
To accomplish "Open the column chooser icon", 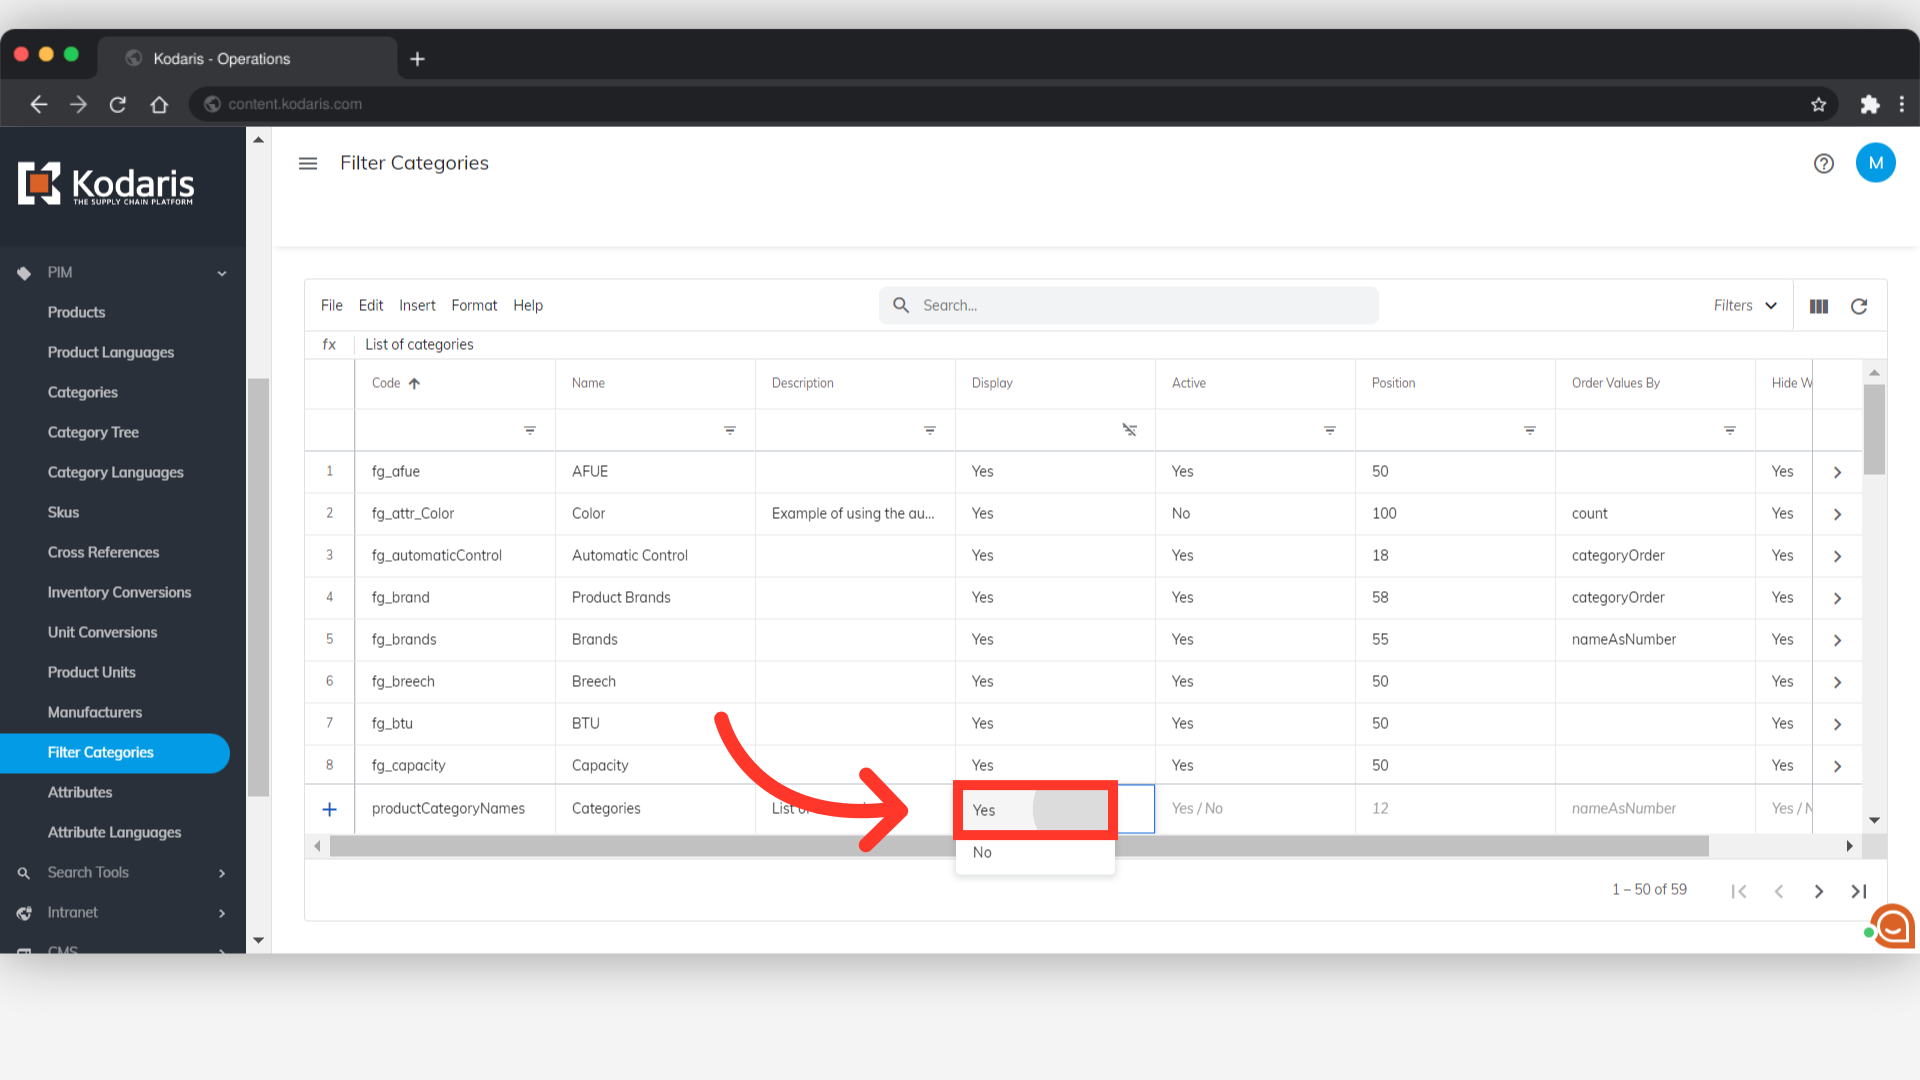I will pos(1819,306).
